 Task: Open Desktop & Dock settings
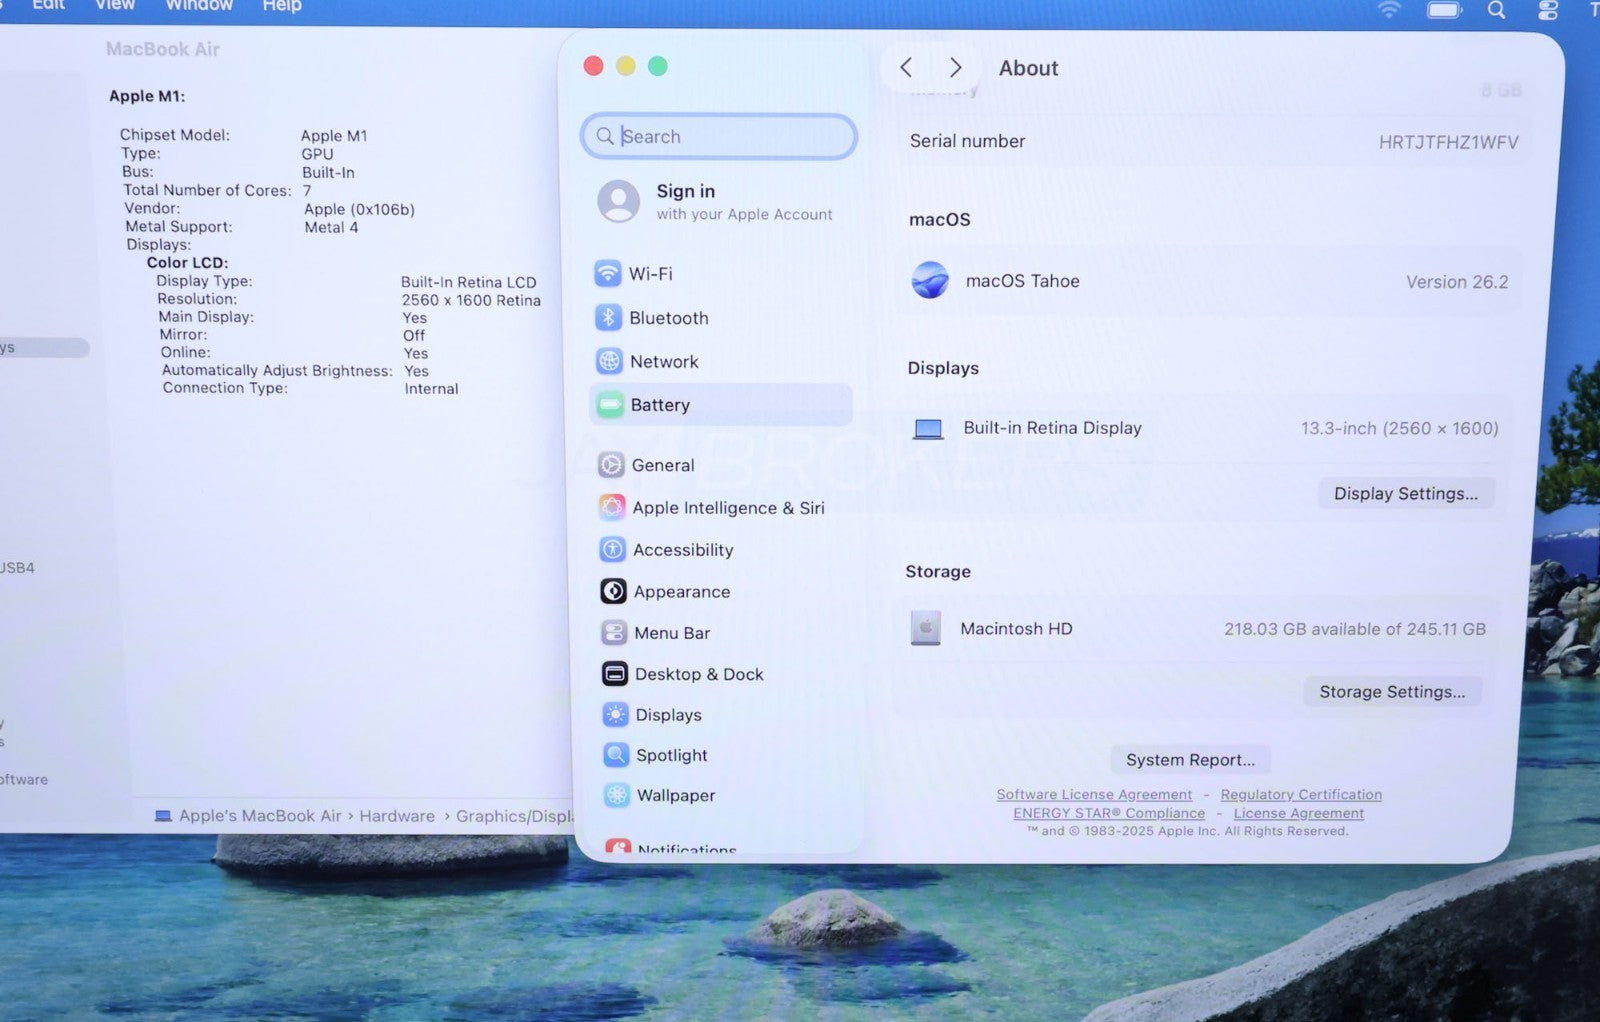(x=698, y=675)
